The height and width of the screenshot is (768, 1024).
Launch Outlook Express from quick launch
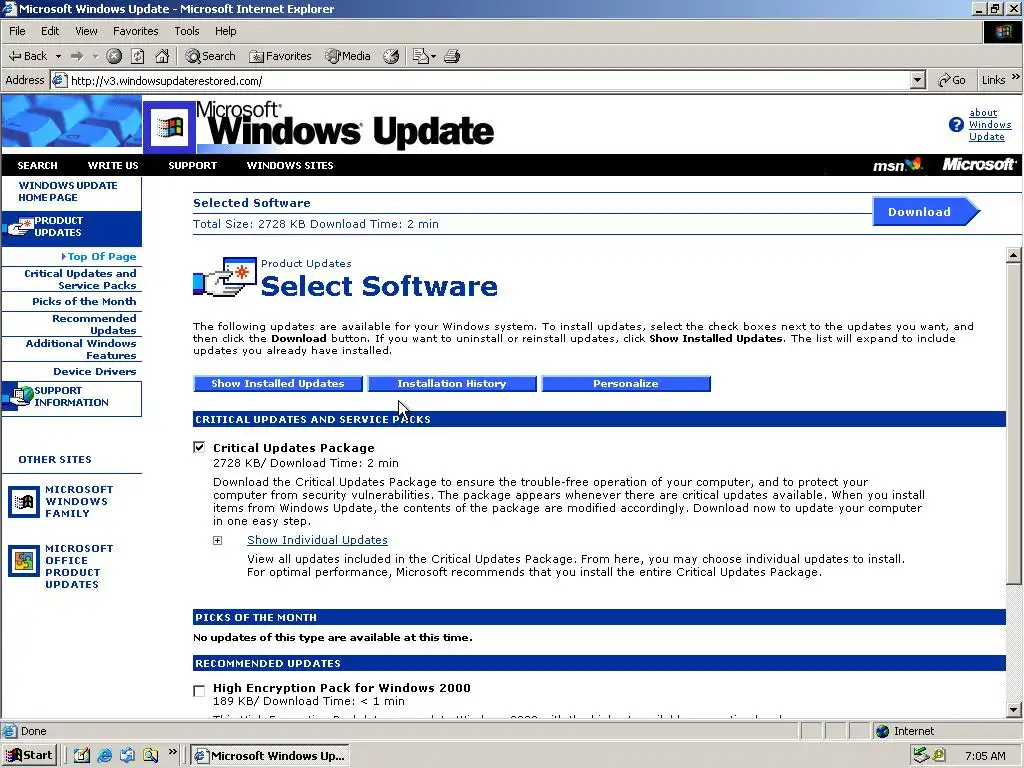(127, 756)
